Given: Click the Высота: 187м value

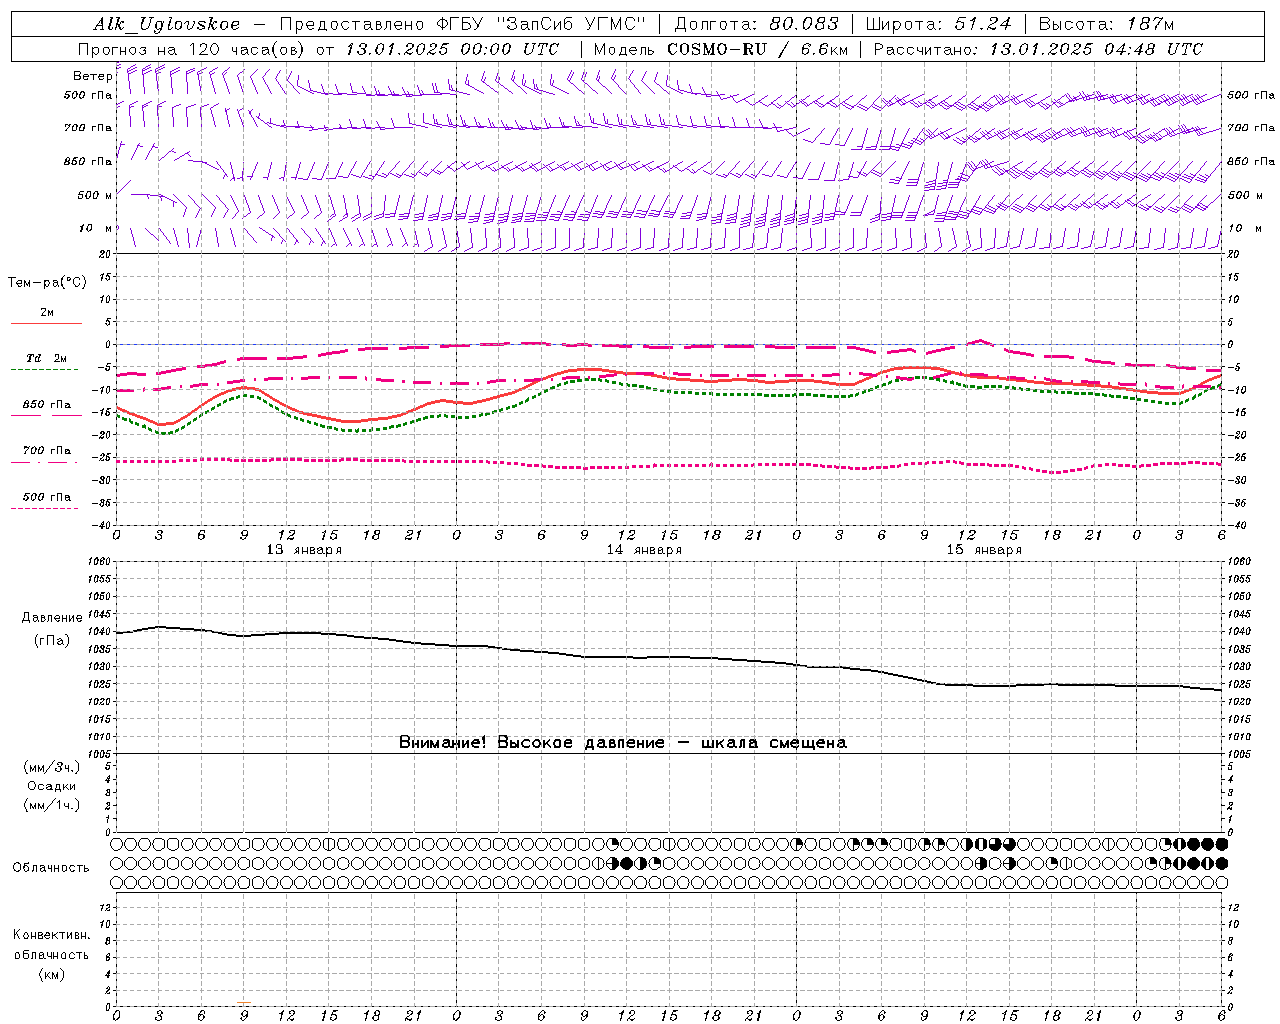Looking at the screenshot, I should [x=1105, y=24].
